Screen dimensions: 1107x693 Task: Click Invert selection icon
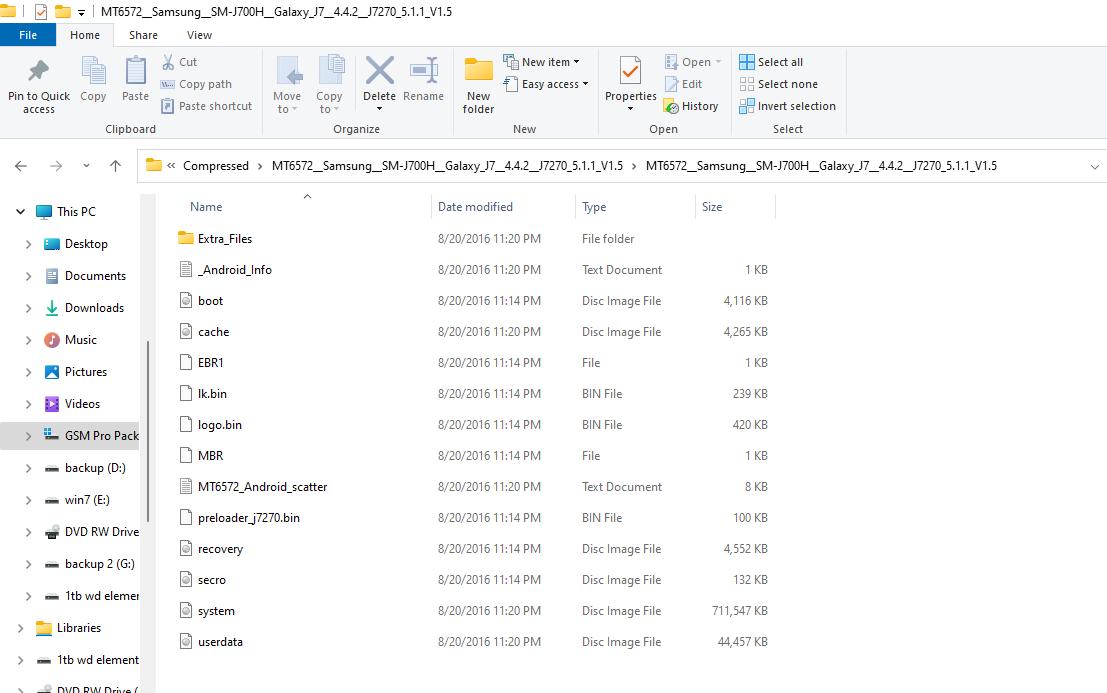click(x=747, y=106)
